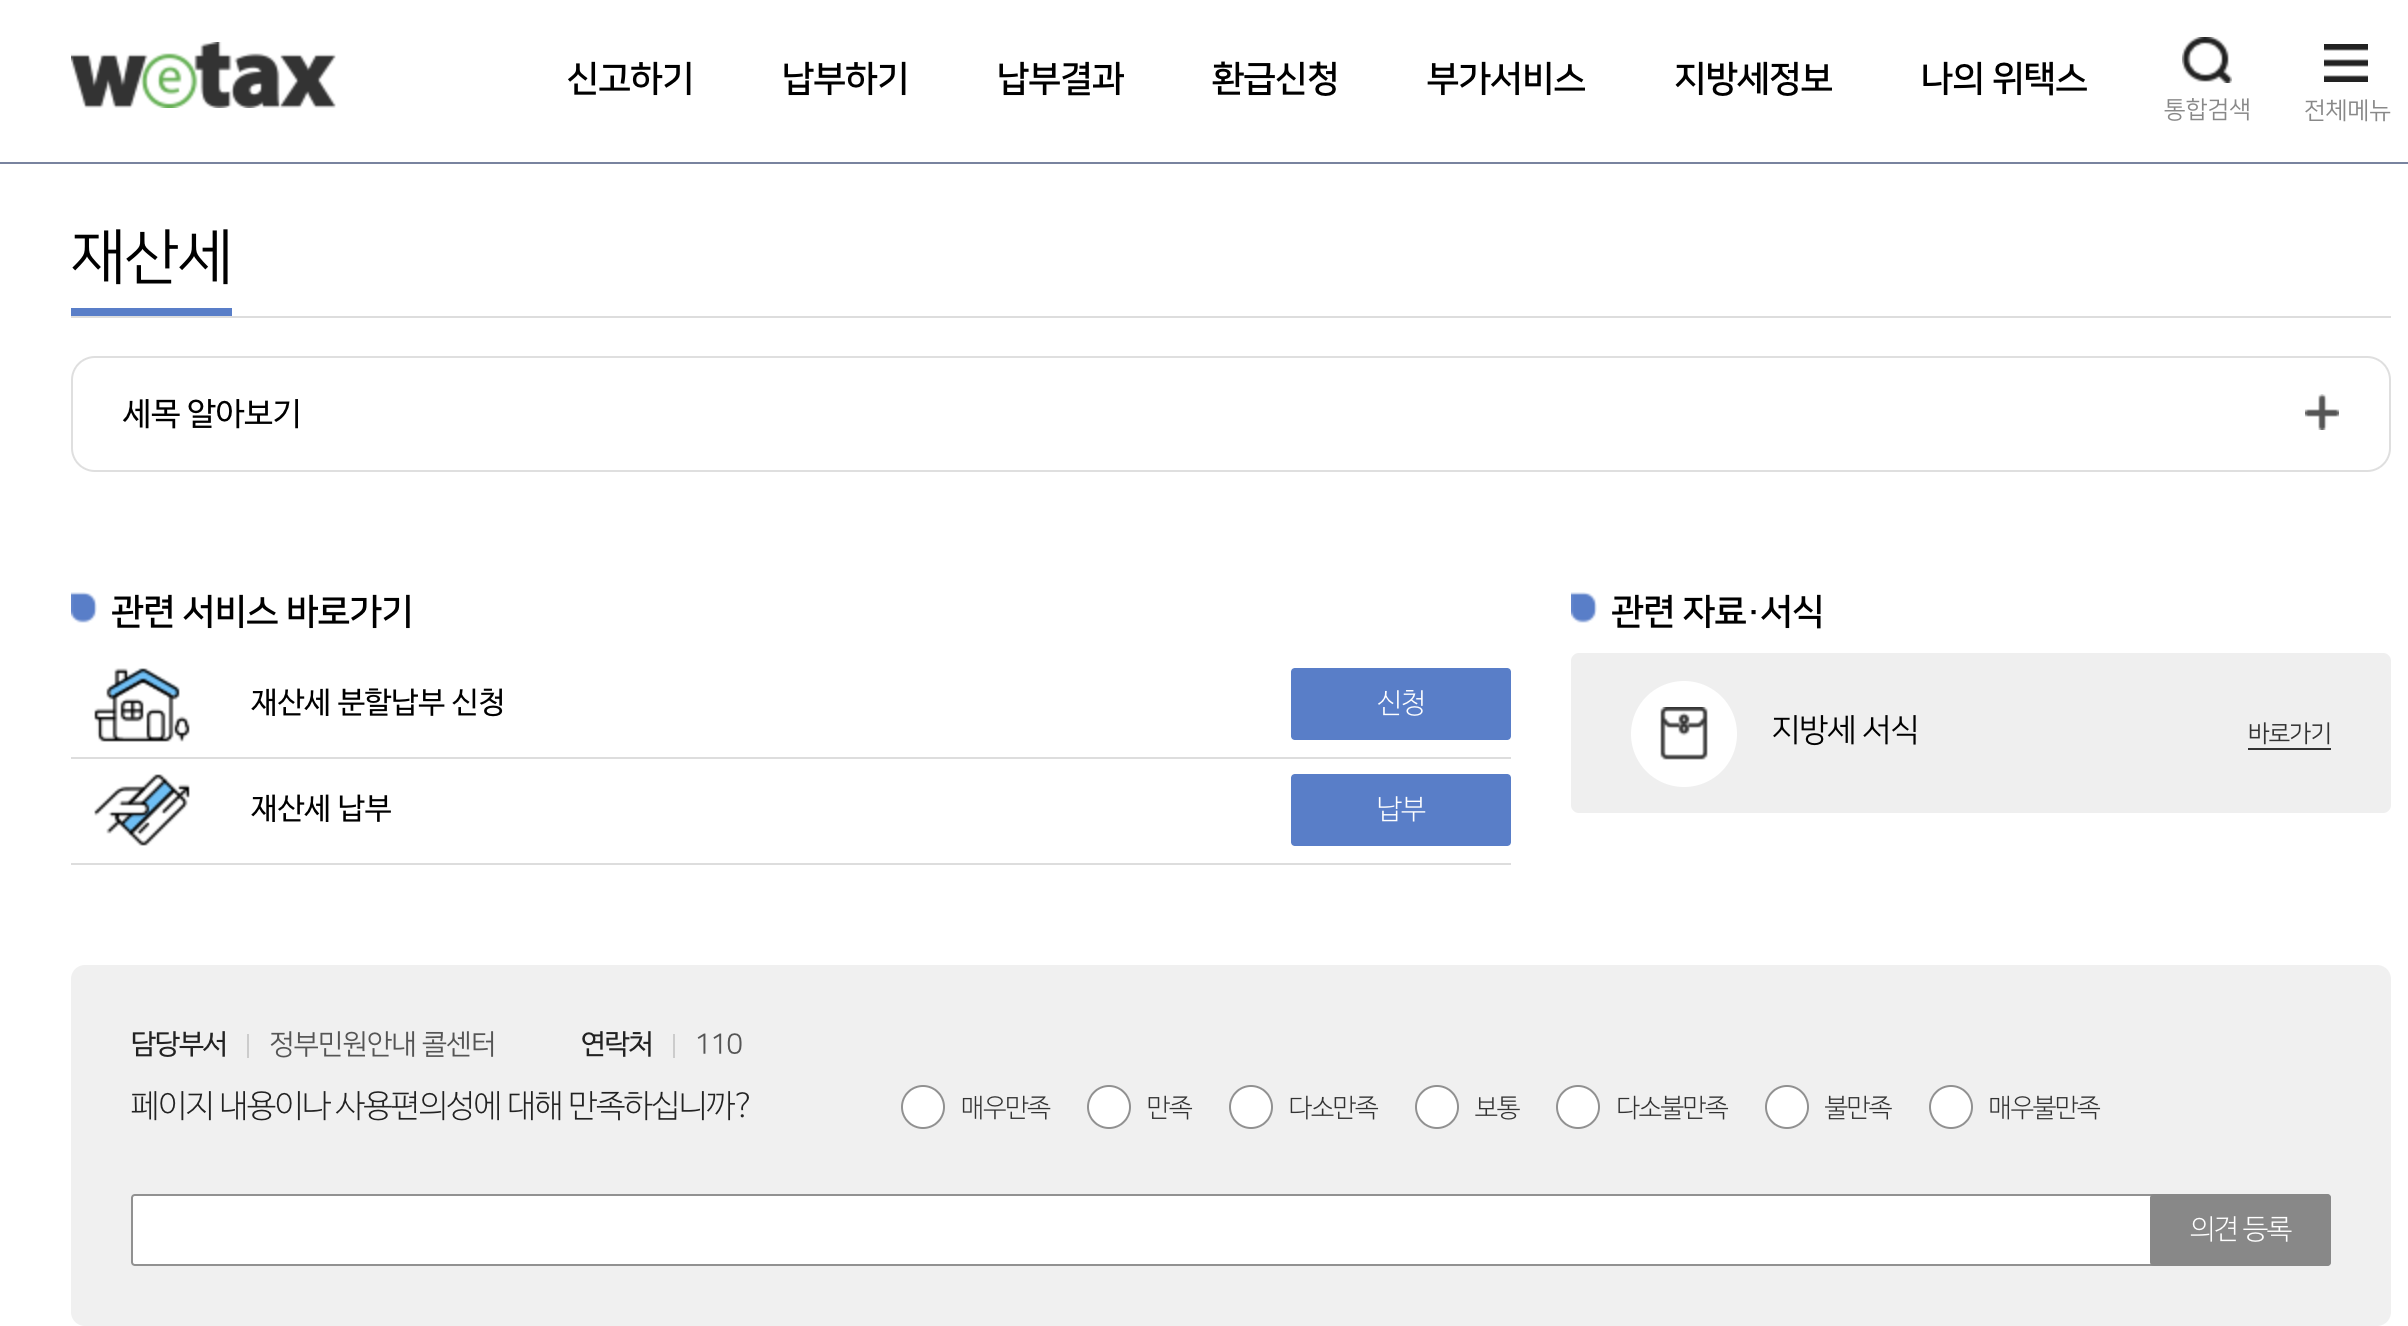Open the 지방세정보 menu

coord(1753,78)
